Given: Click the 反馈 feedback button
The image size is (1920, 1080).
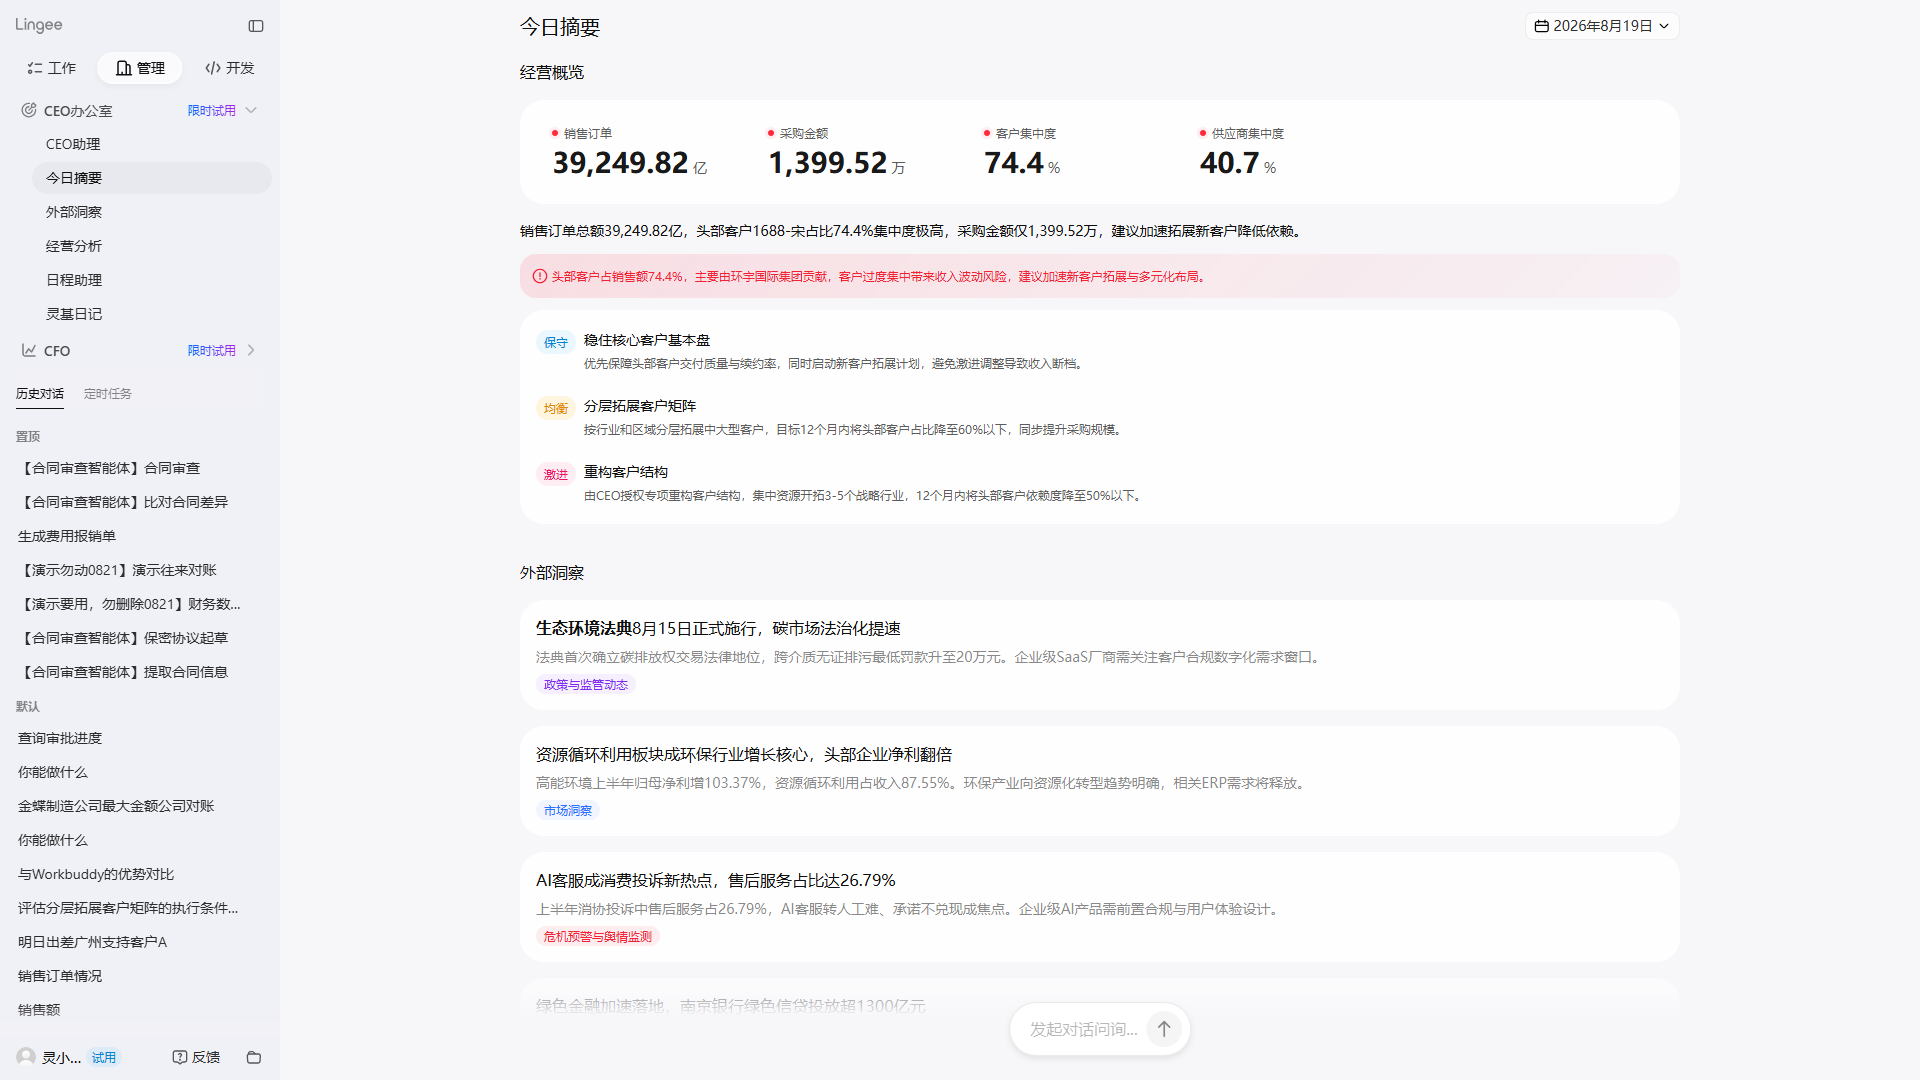Looking at the screenshot, I should click(x=196, y=1057).
